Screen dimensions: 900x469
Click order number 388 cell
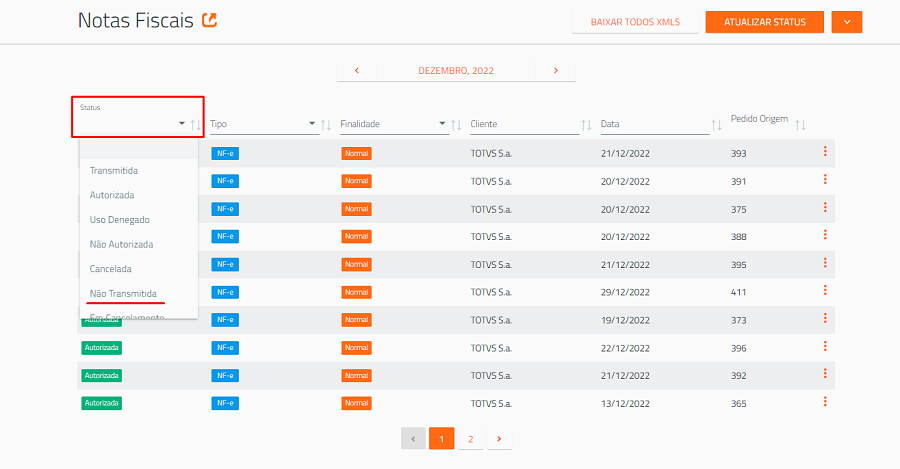point(738,237)
